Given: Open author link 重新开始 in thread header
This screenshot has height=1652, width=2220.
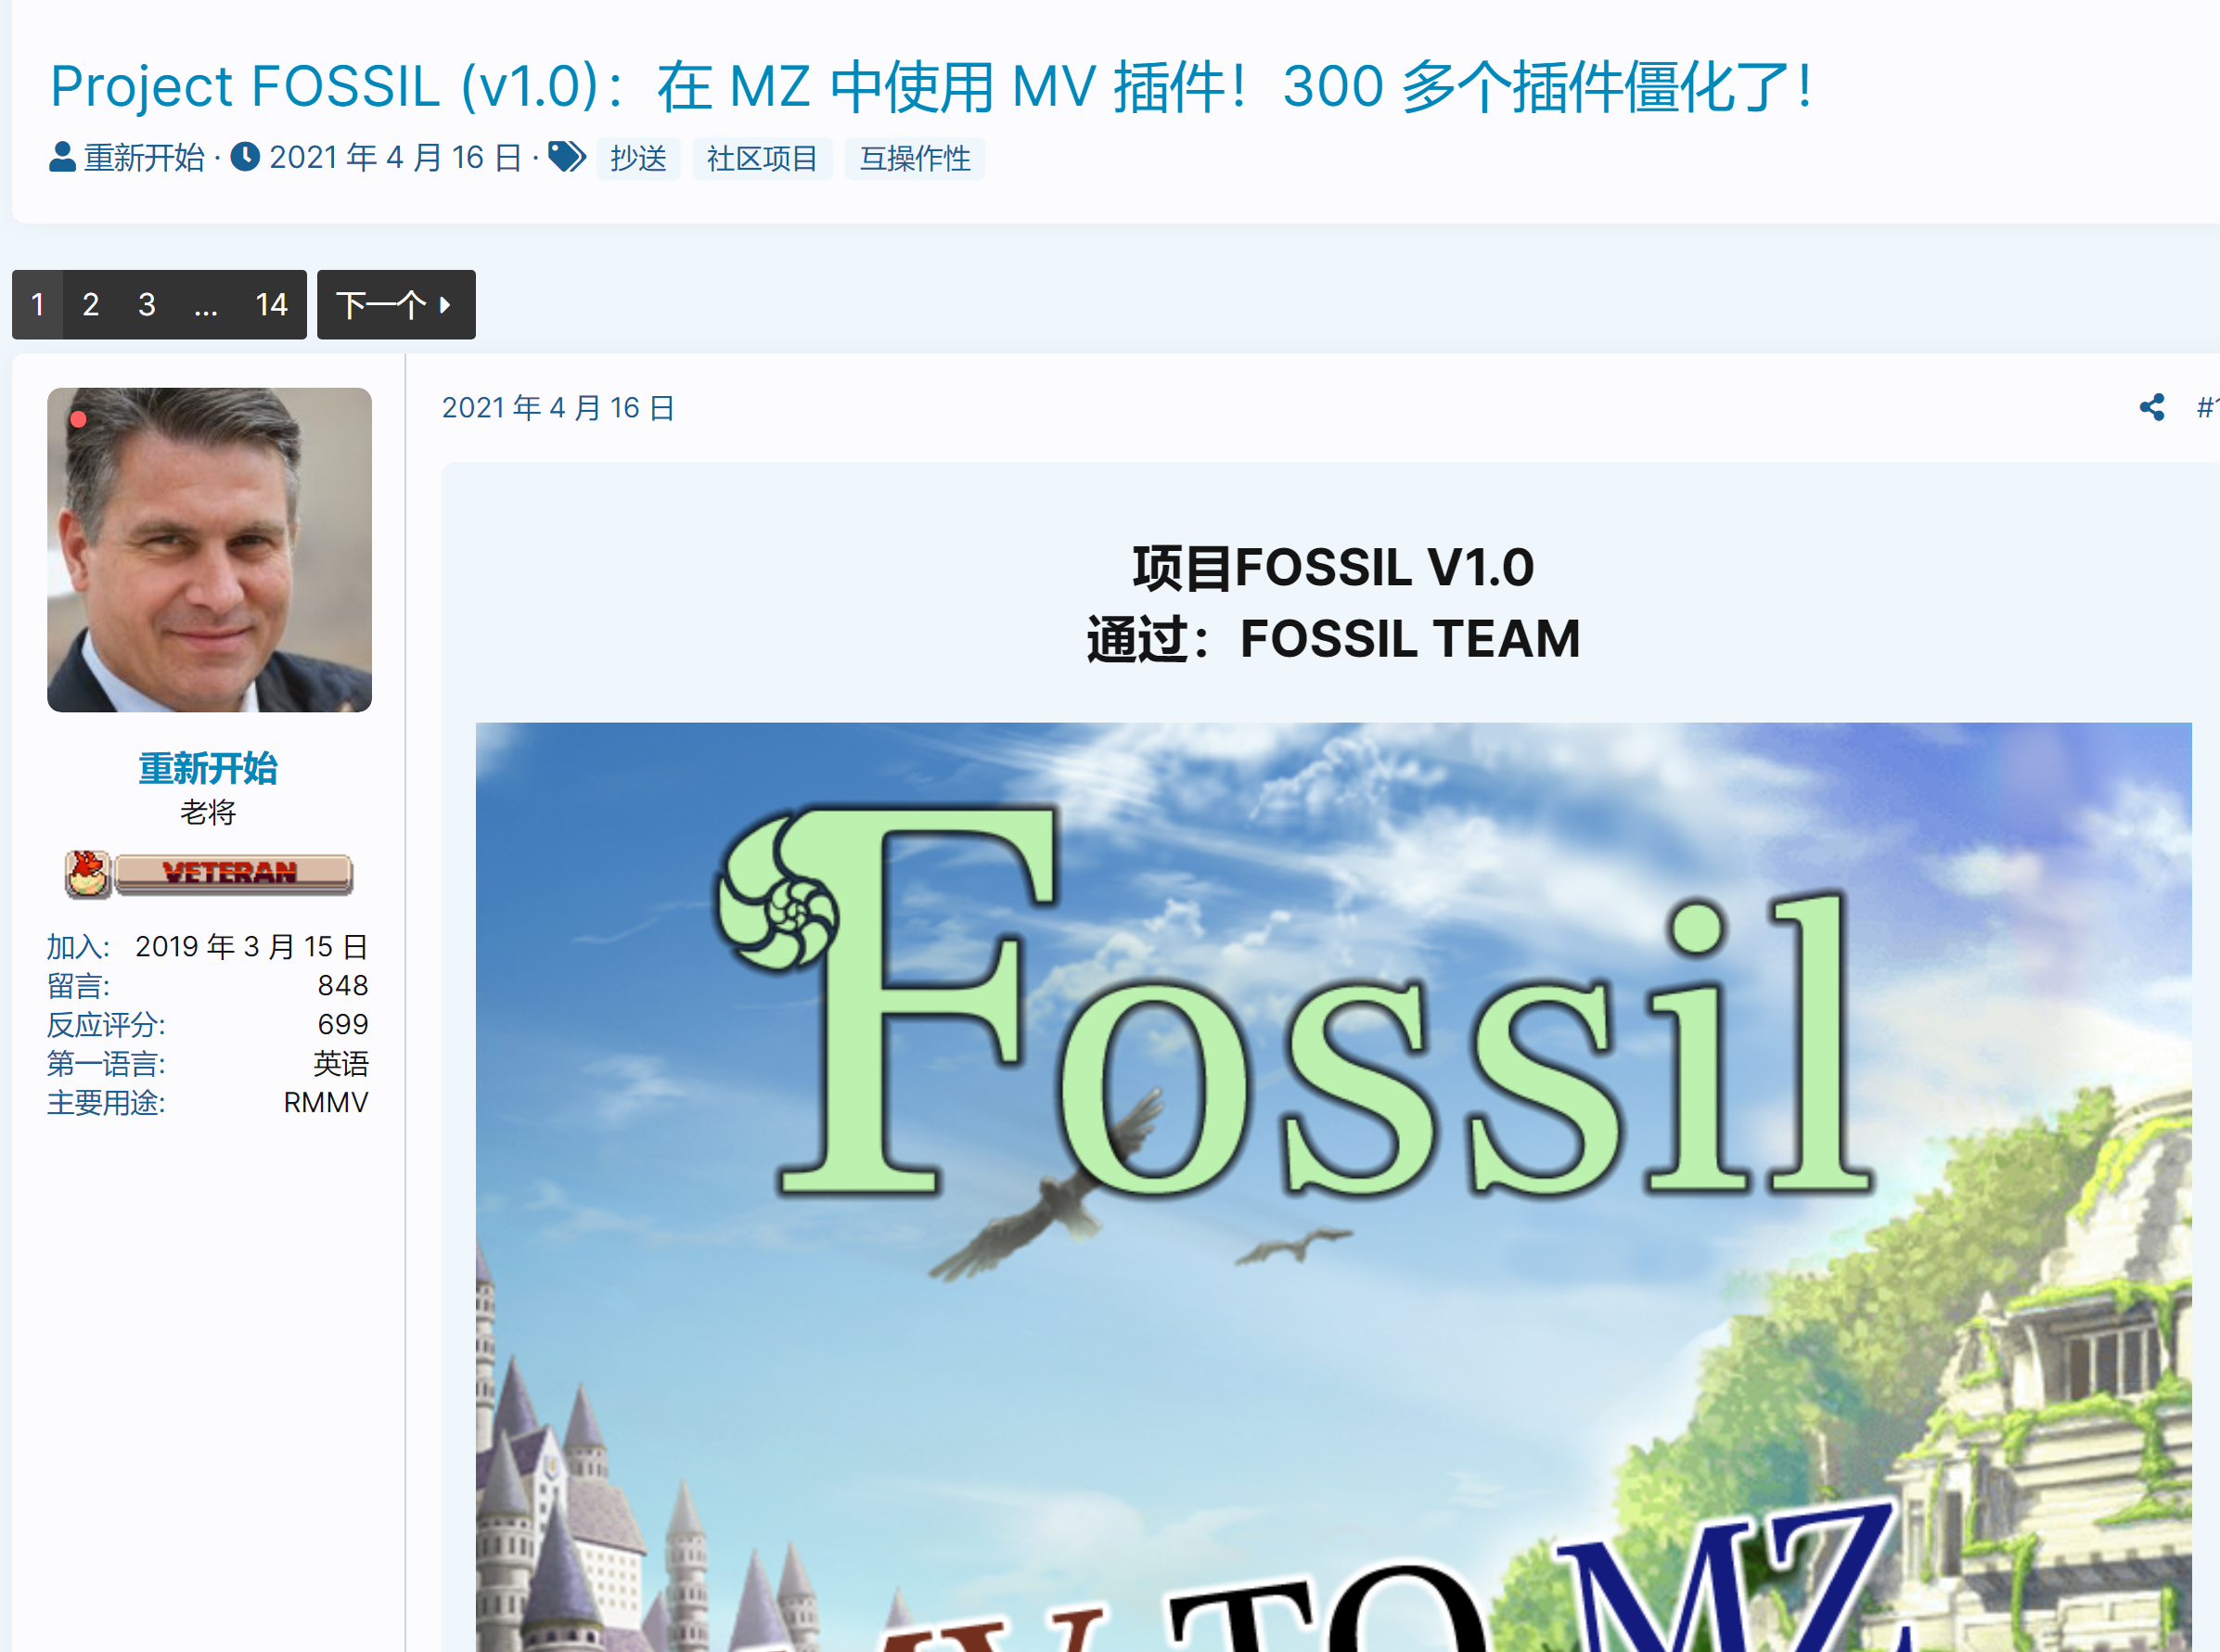Looking at the screenshot, I should point(144,158).
